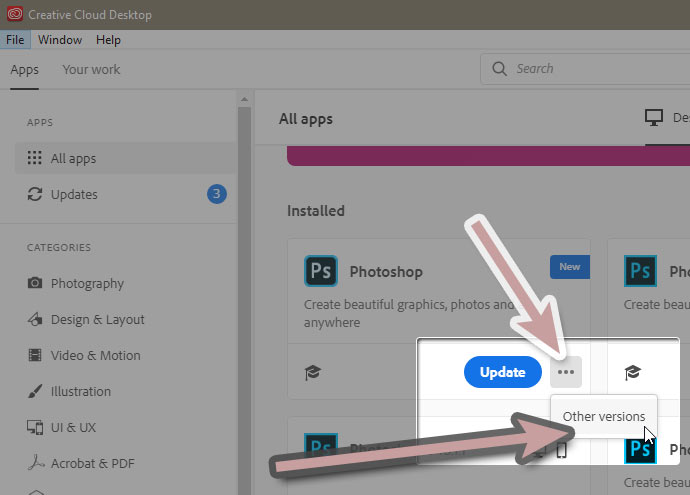Click the Update button for Photoshop
The width and height of the screenshot is (690, 495).
(x=503, y=372)
